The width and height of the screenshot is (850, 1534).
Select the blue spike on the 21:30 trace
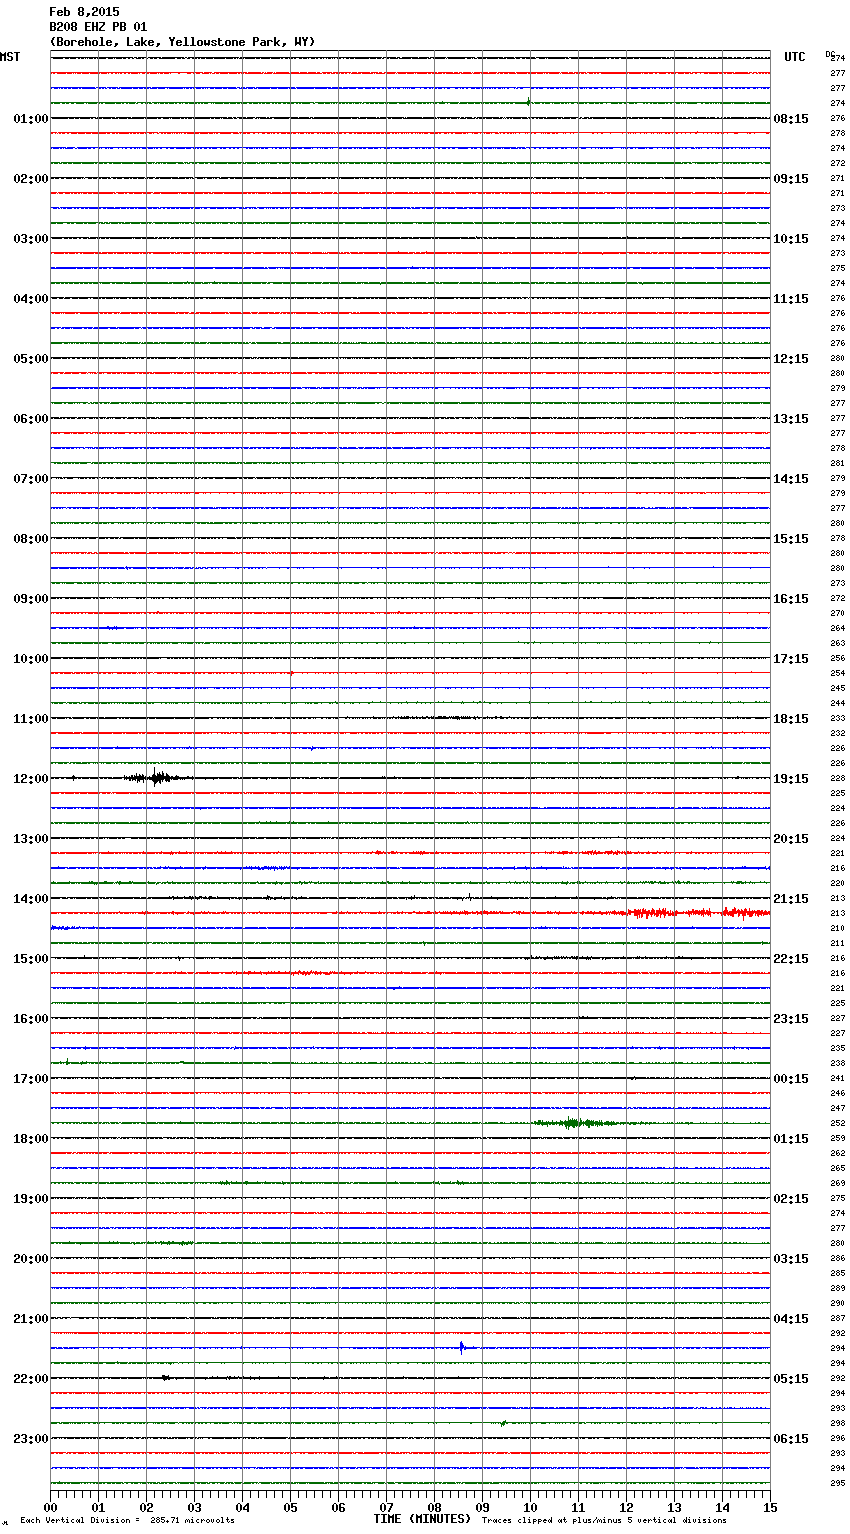pyautogui.click(x=461, y=1347)
